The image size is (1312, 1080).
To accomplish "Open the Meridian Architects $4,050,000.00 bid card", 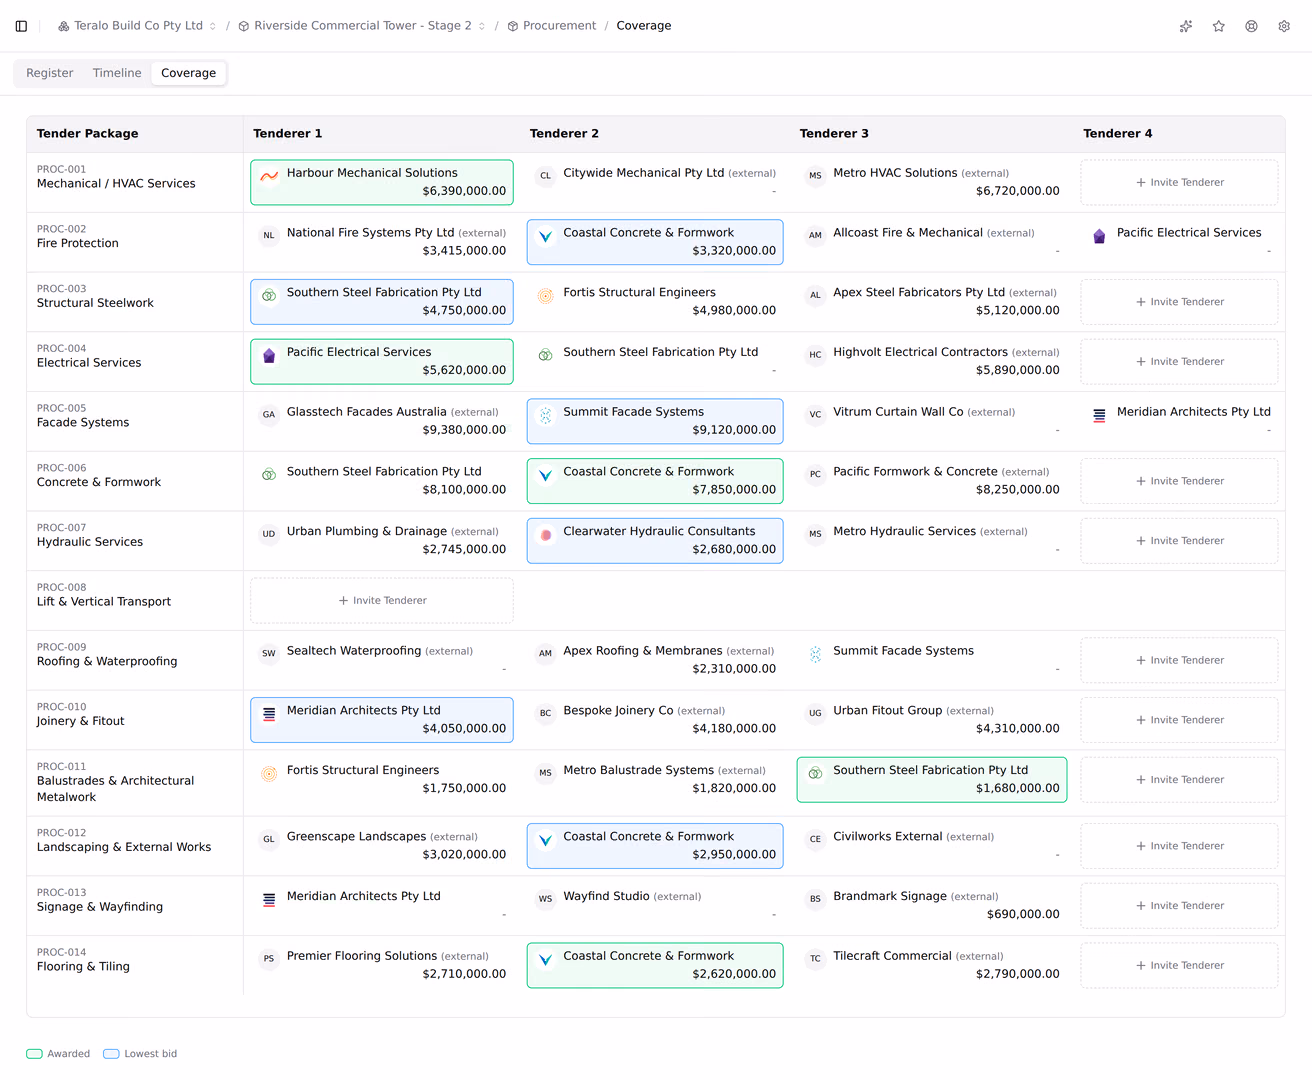I will point(382,720).
